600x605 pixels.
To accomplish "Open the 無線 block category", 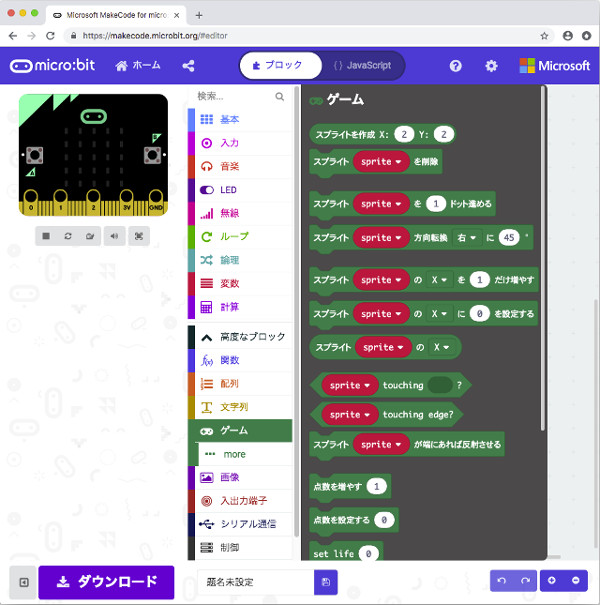I will click(x=240, y=213).
